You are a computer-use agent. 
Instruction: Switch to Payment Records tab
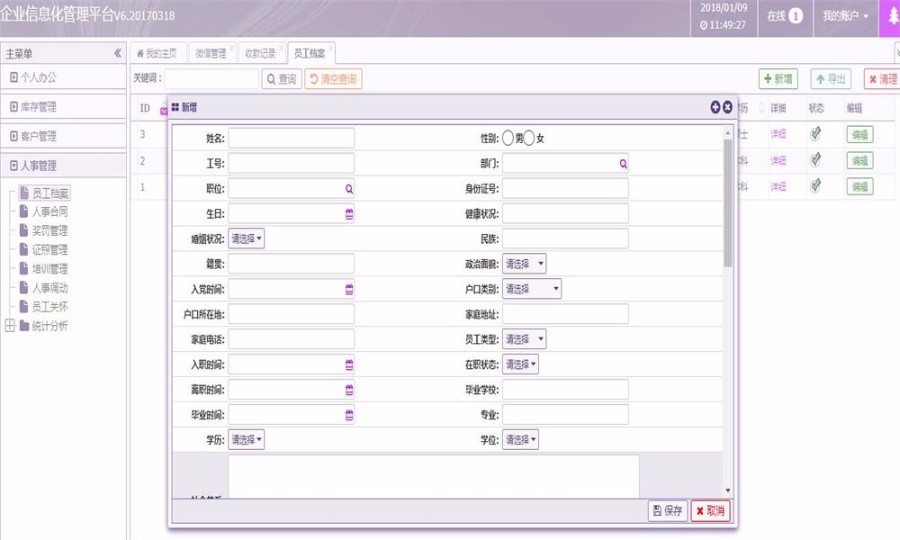point(261,53)
